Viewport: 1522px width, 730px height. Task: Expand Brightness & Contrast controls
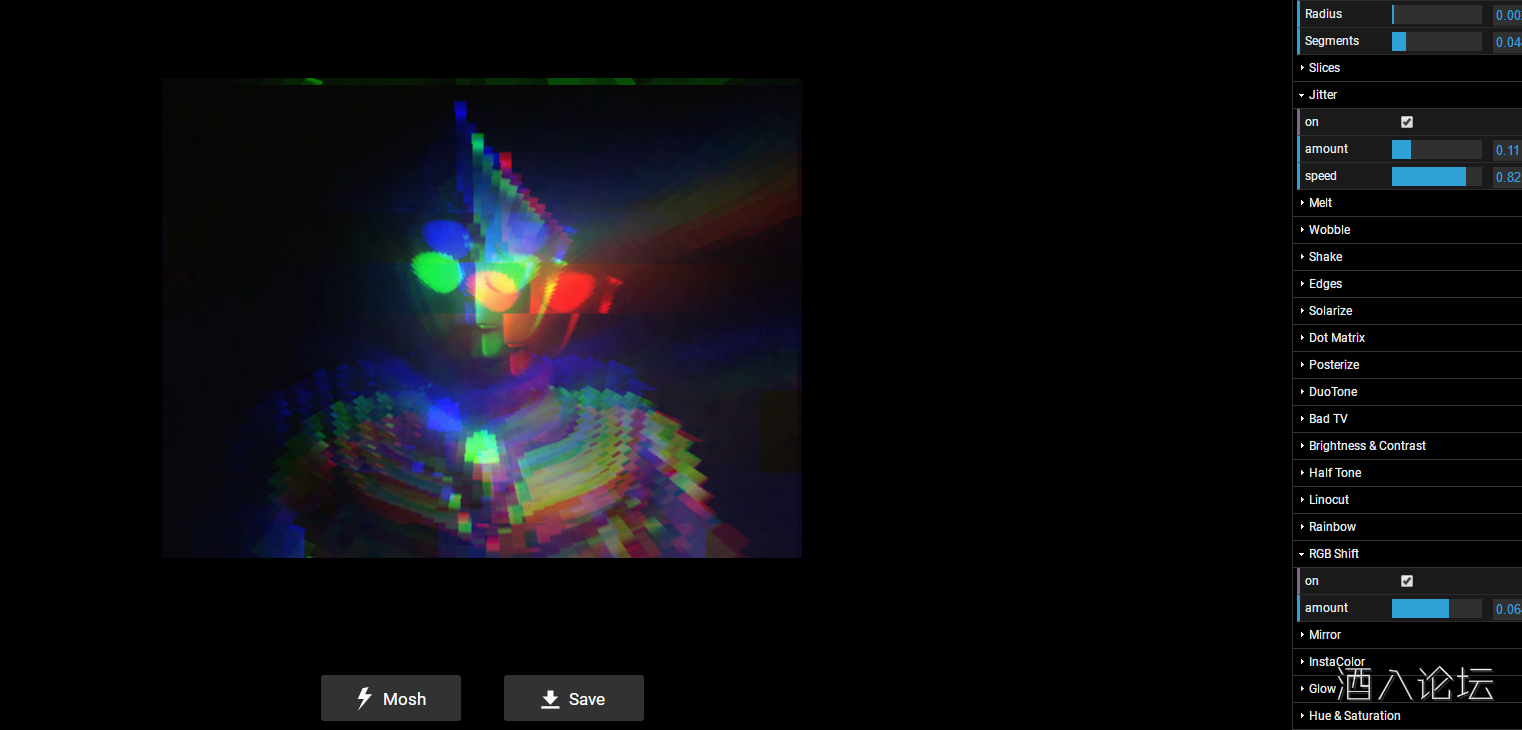coord(1367,445)
